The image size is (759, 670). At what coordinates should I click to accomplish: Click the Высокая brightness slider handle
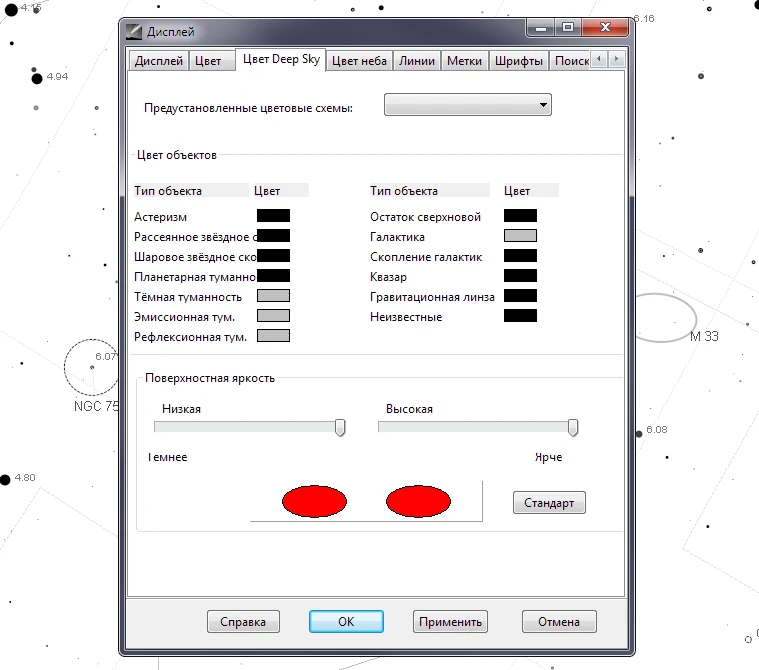pyautogui.click(x=573, y=427)
